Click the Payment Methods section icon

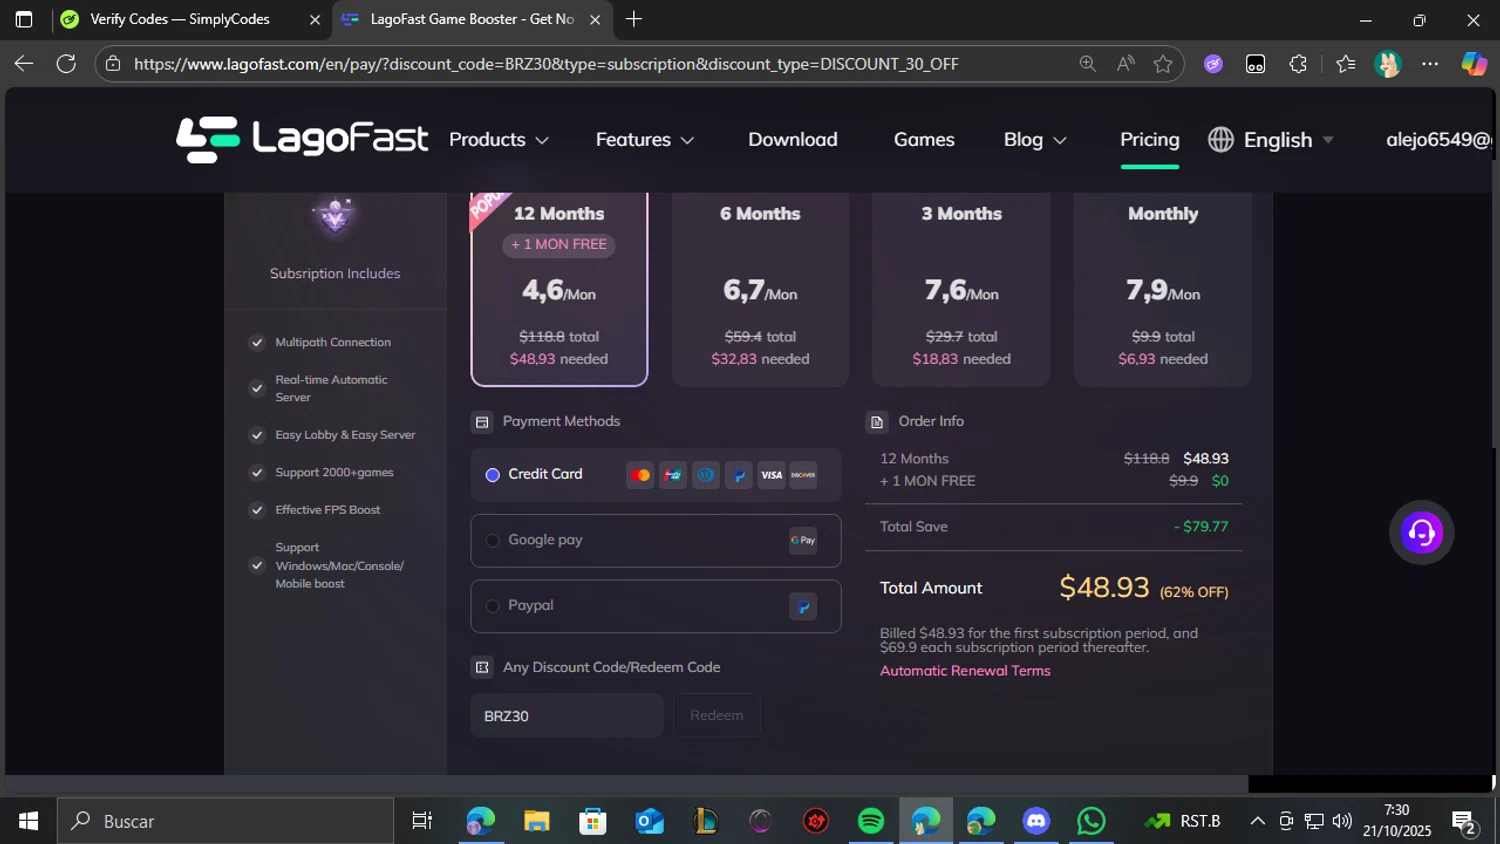click(x=482, y=422)
